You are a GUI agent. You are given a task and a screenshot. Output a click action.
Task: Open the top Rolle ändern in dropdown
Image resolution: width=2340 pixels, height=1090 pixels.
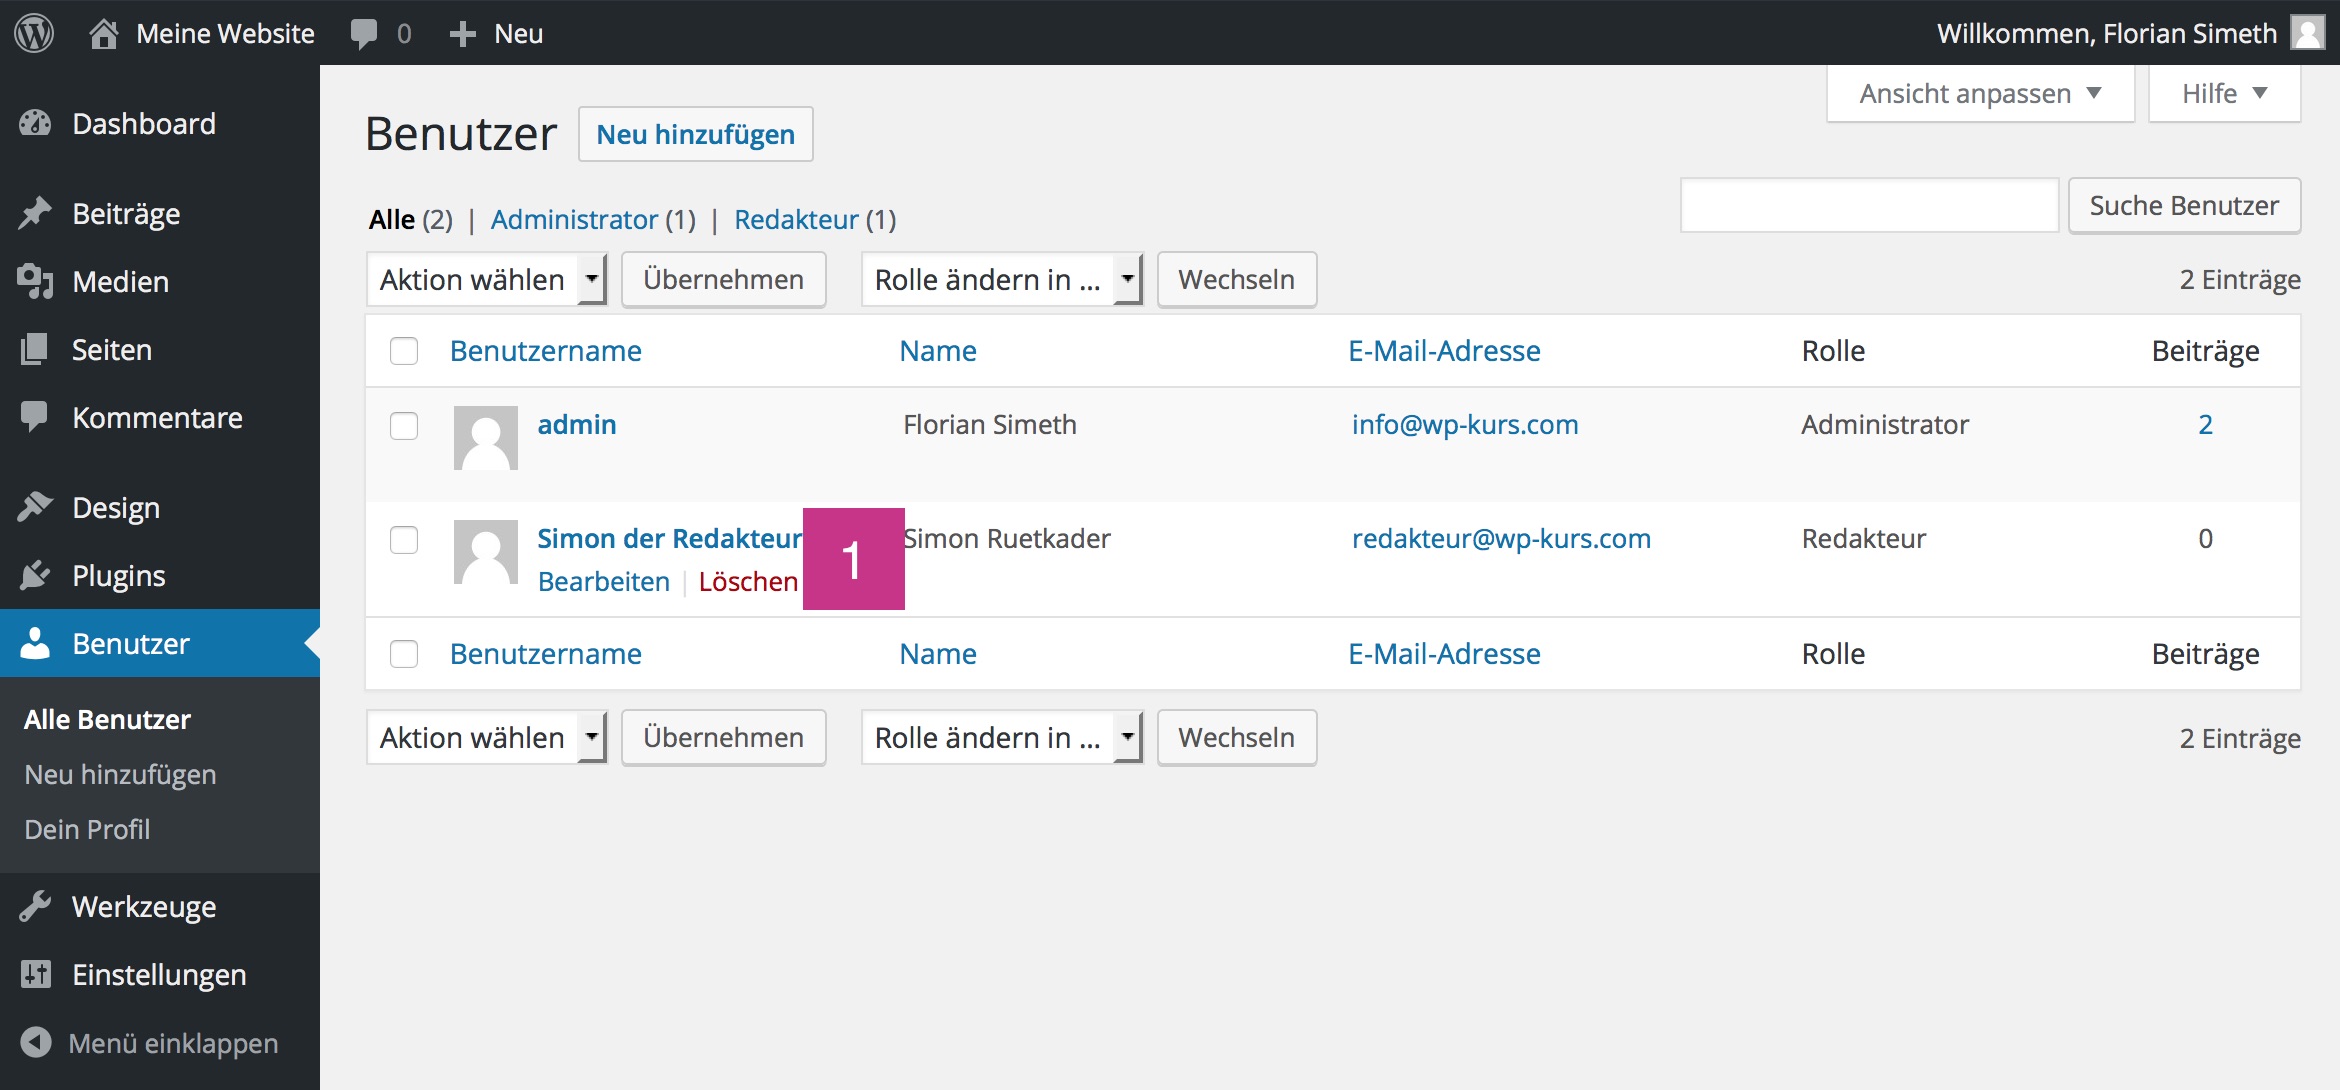pos(1002,280)
